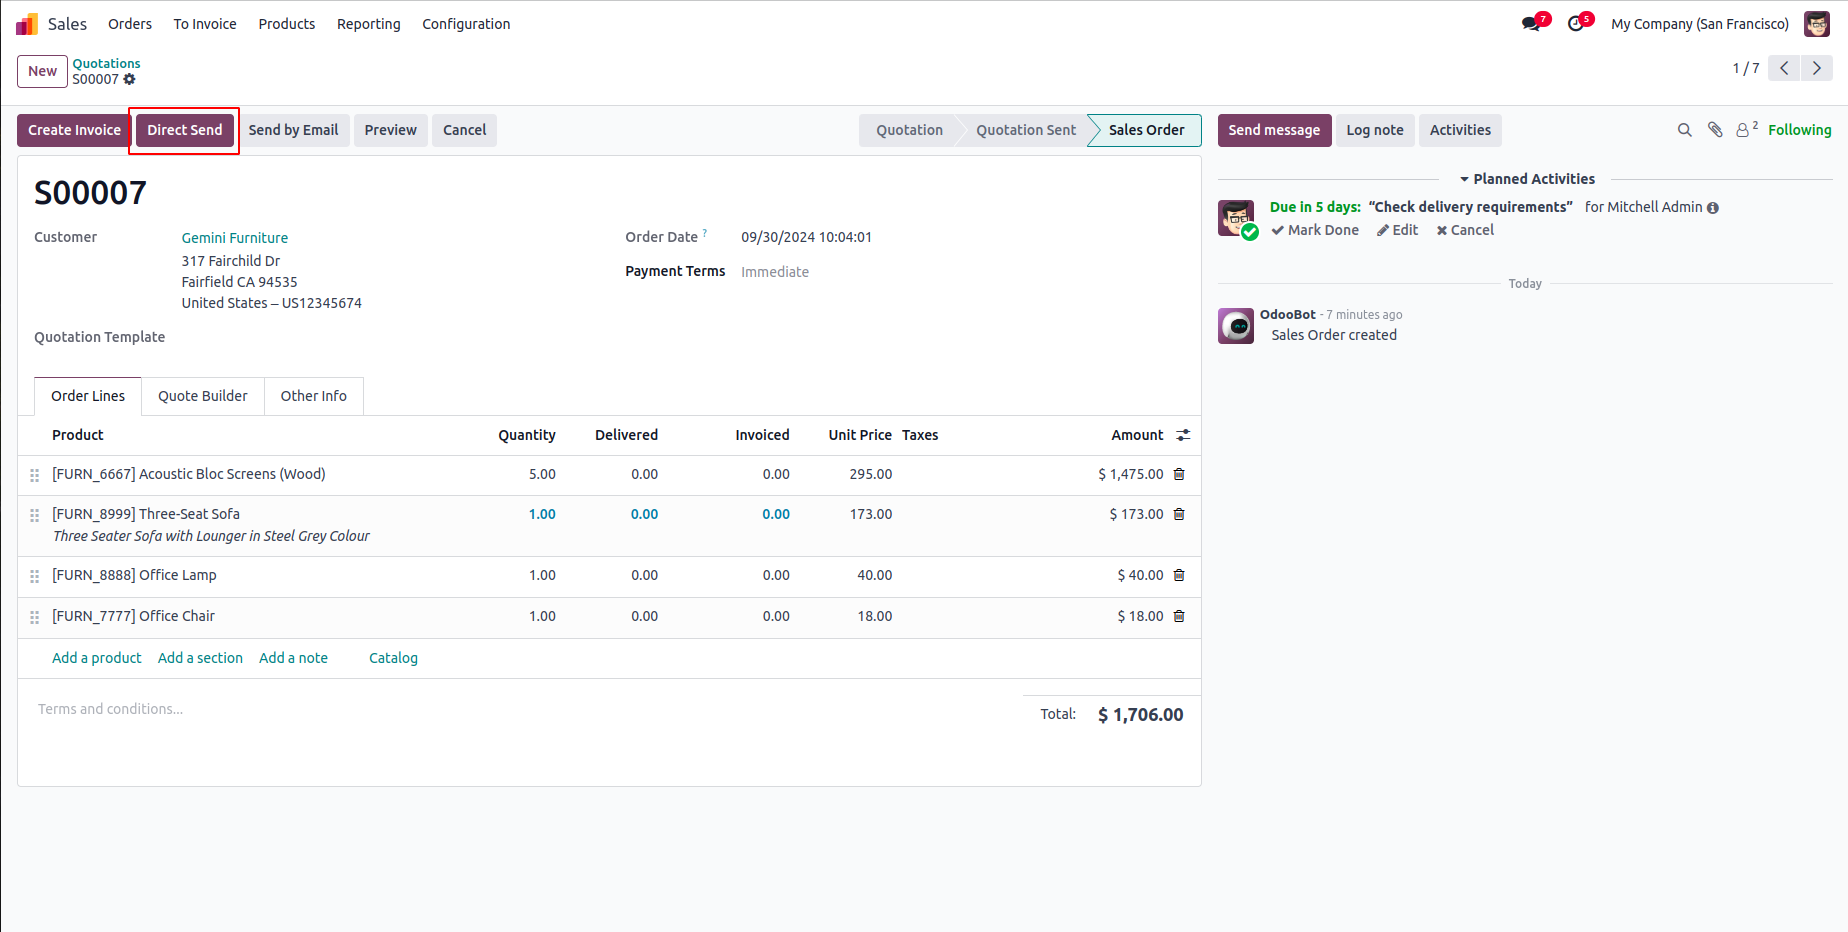The width and height of the screenshot is (1848, 932).
Task: Click Log note
Action: pyautogui.click(x=1375, y=130)
